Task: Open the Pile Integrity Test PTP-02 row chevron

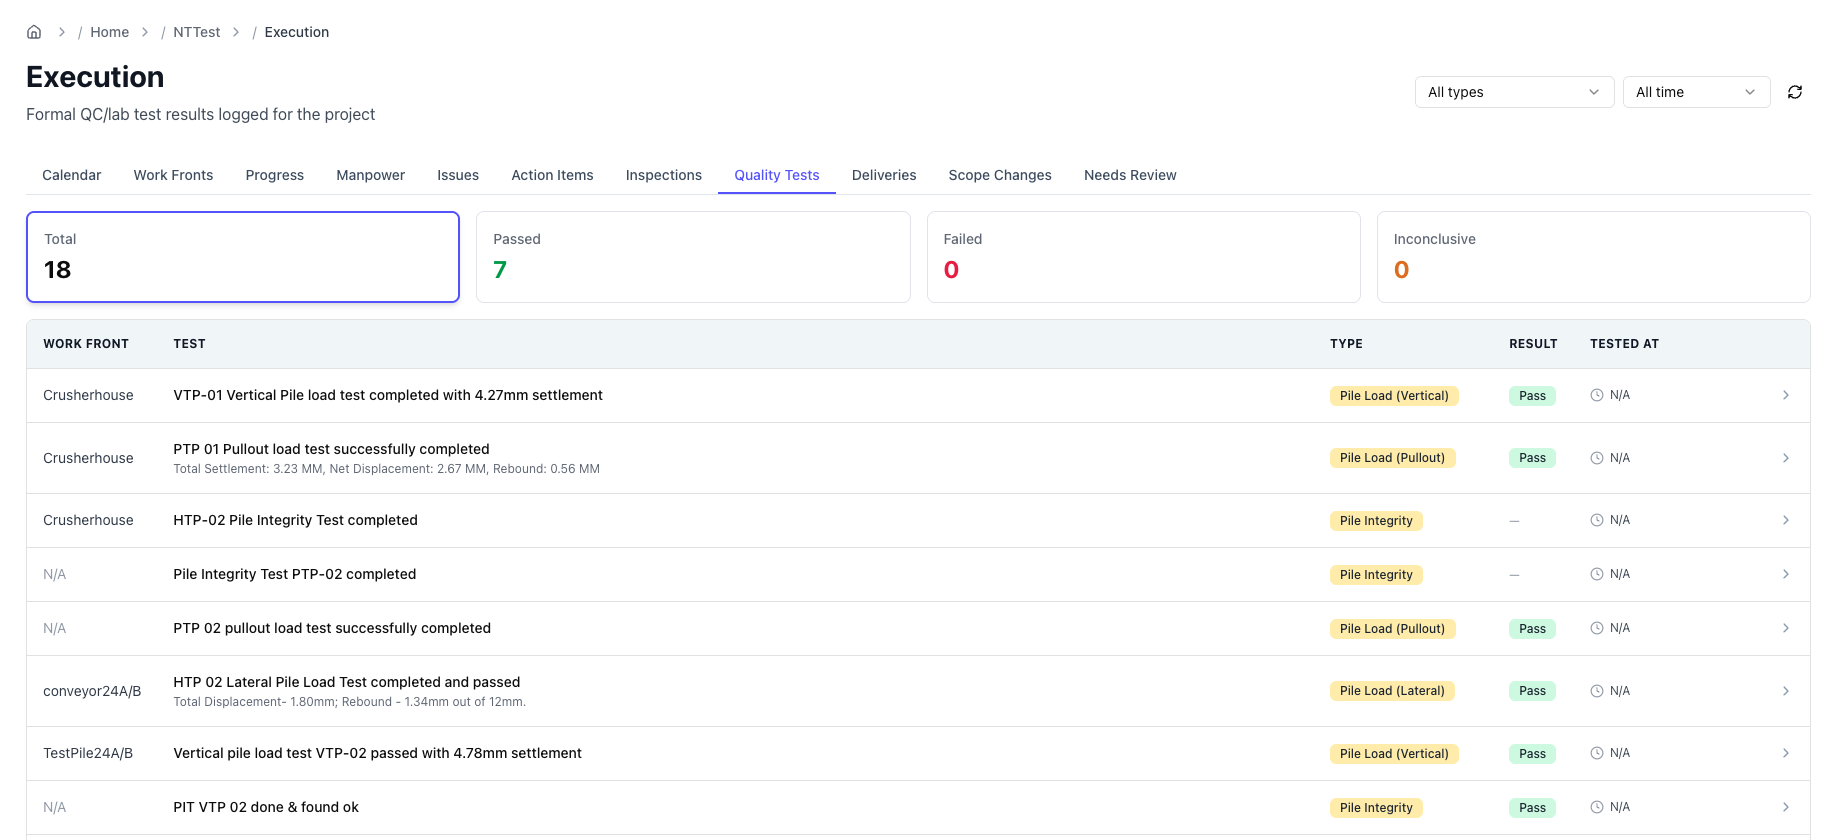Action: [x=1786, y=574]
